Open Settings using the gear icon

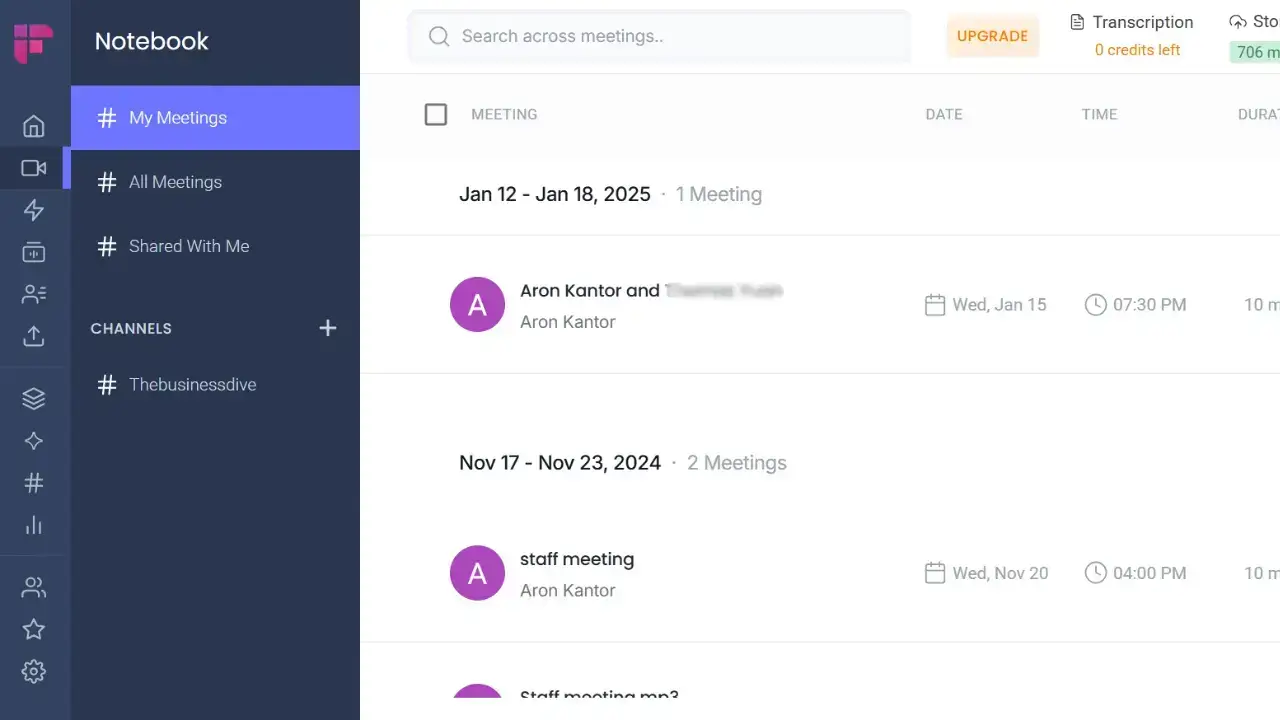34,671
